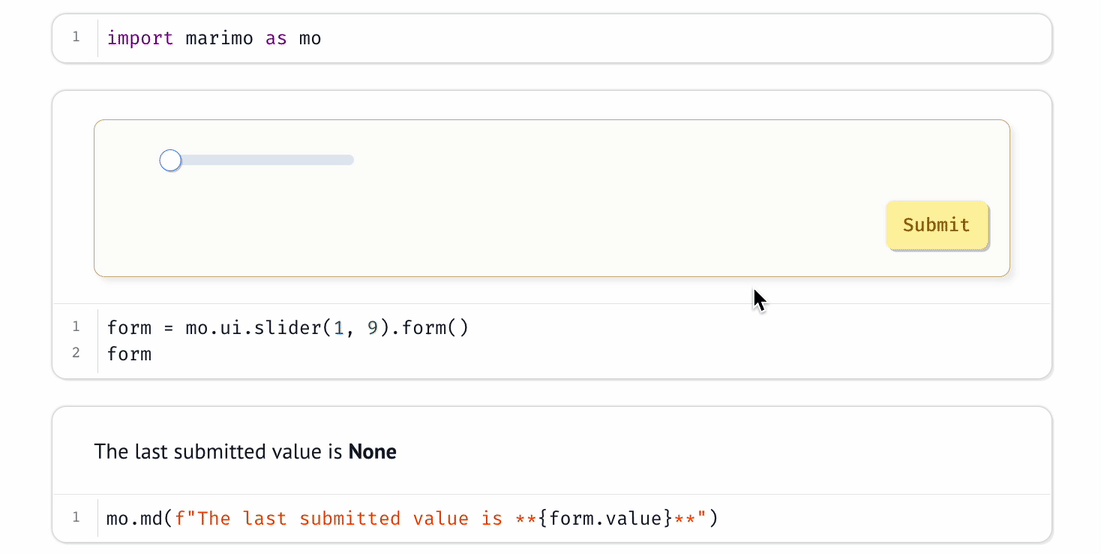Click line number 1 of the import cell

tap(76, 38)
